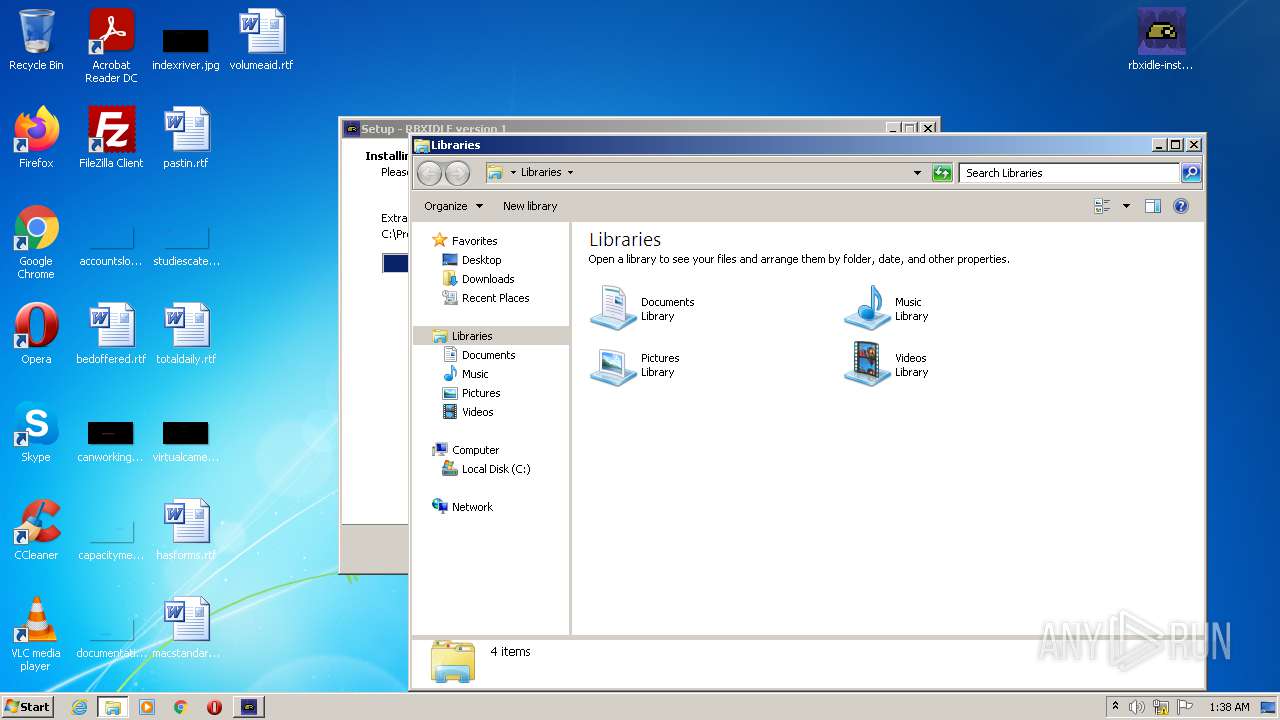Image resolution: width=1280 pixels, height=720 pixels.
Task: Click the New library button
Action: (530, 206)
